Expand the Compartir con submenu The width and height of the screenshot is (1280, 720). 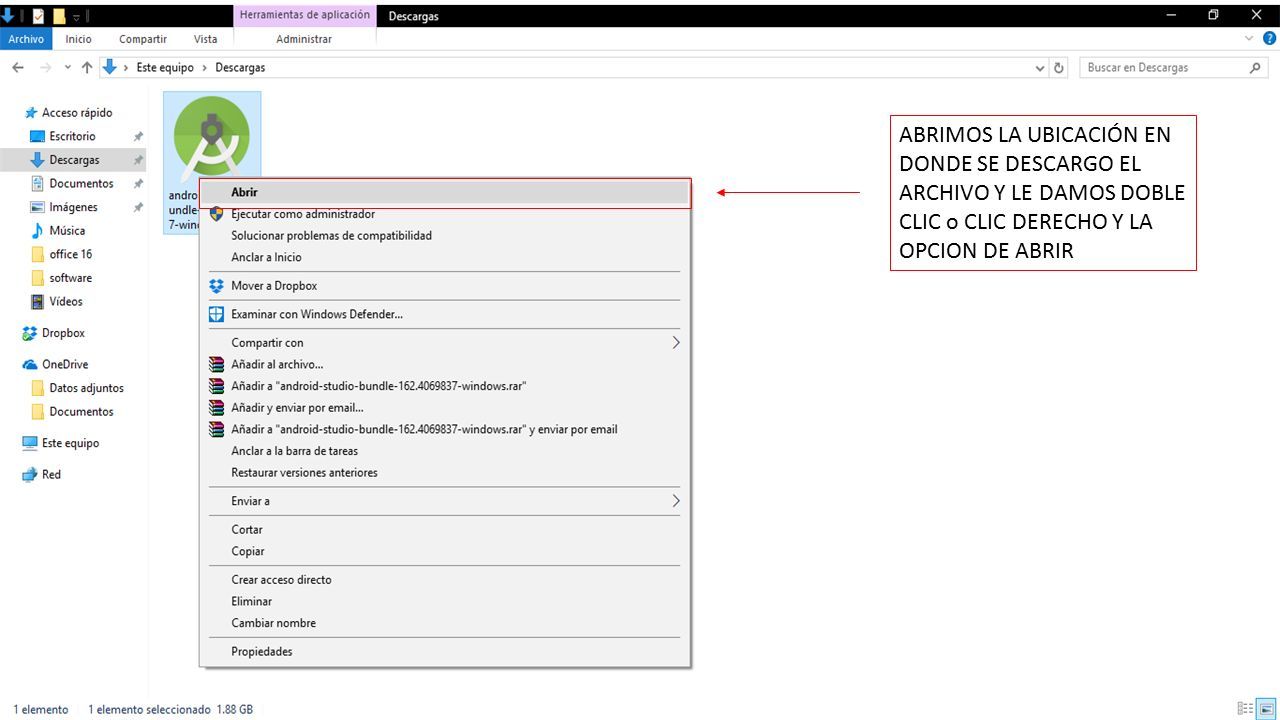click(445, 343)
